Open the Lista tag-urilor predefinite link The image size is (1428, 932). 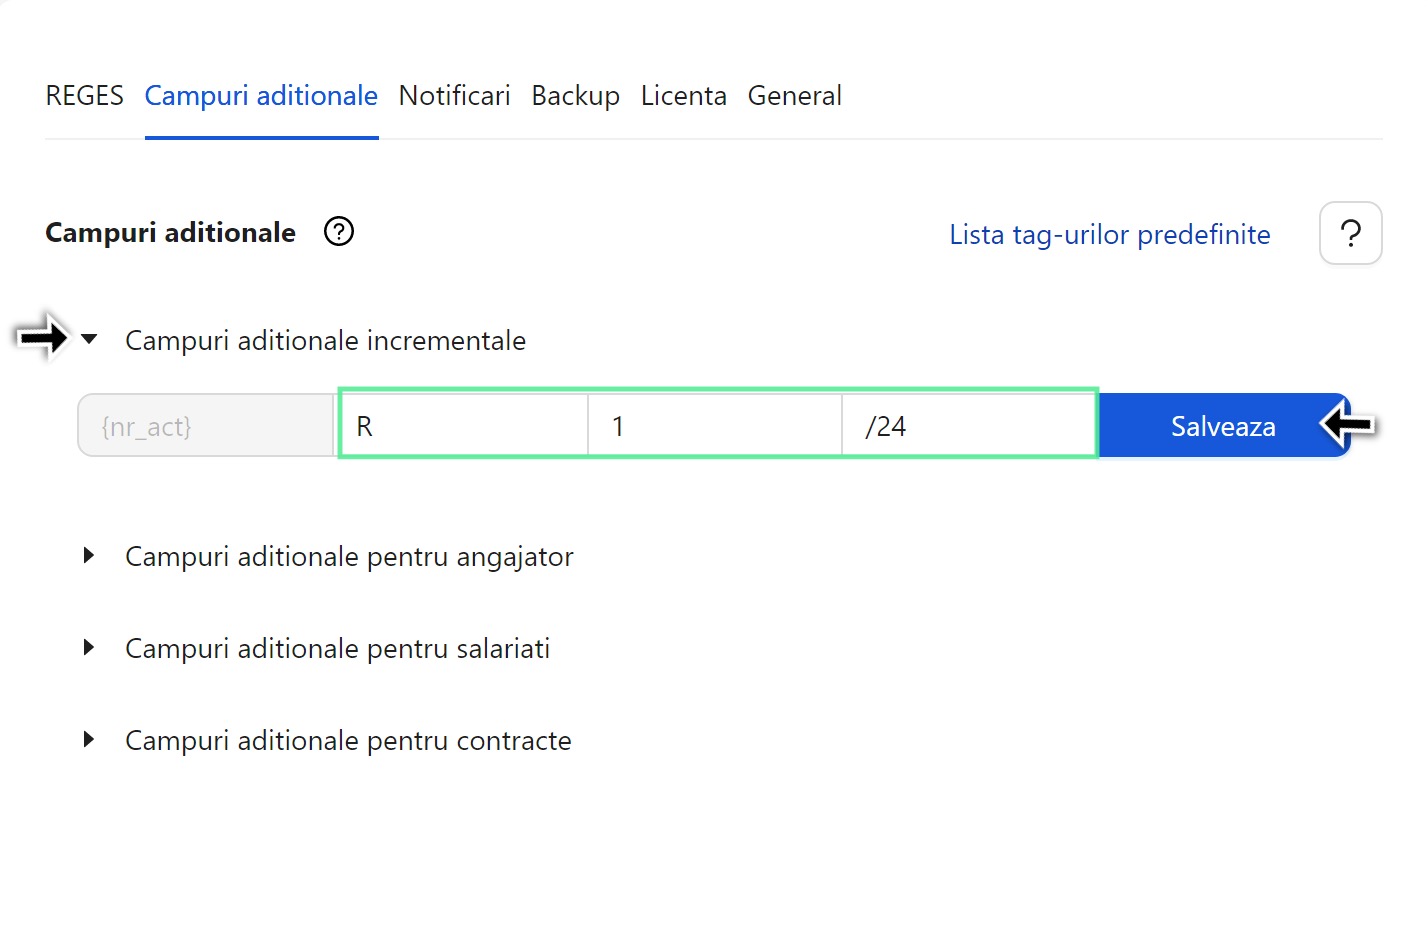point(1109,234)
